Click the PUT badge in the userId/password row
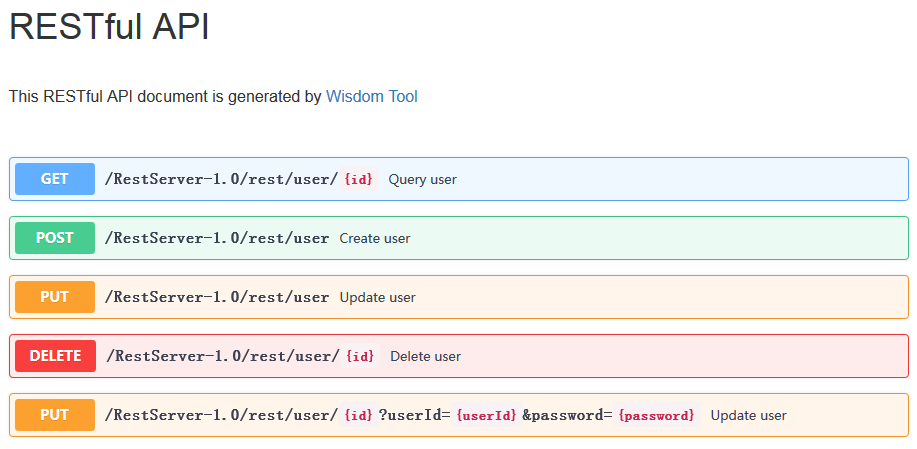 click(x=55, y=415)
